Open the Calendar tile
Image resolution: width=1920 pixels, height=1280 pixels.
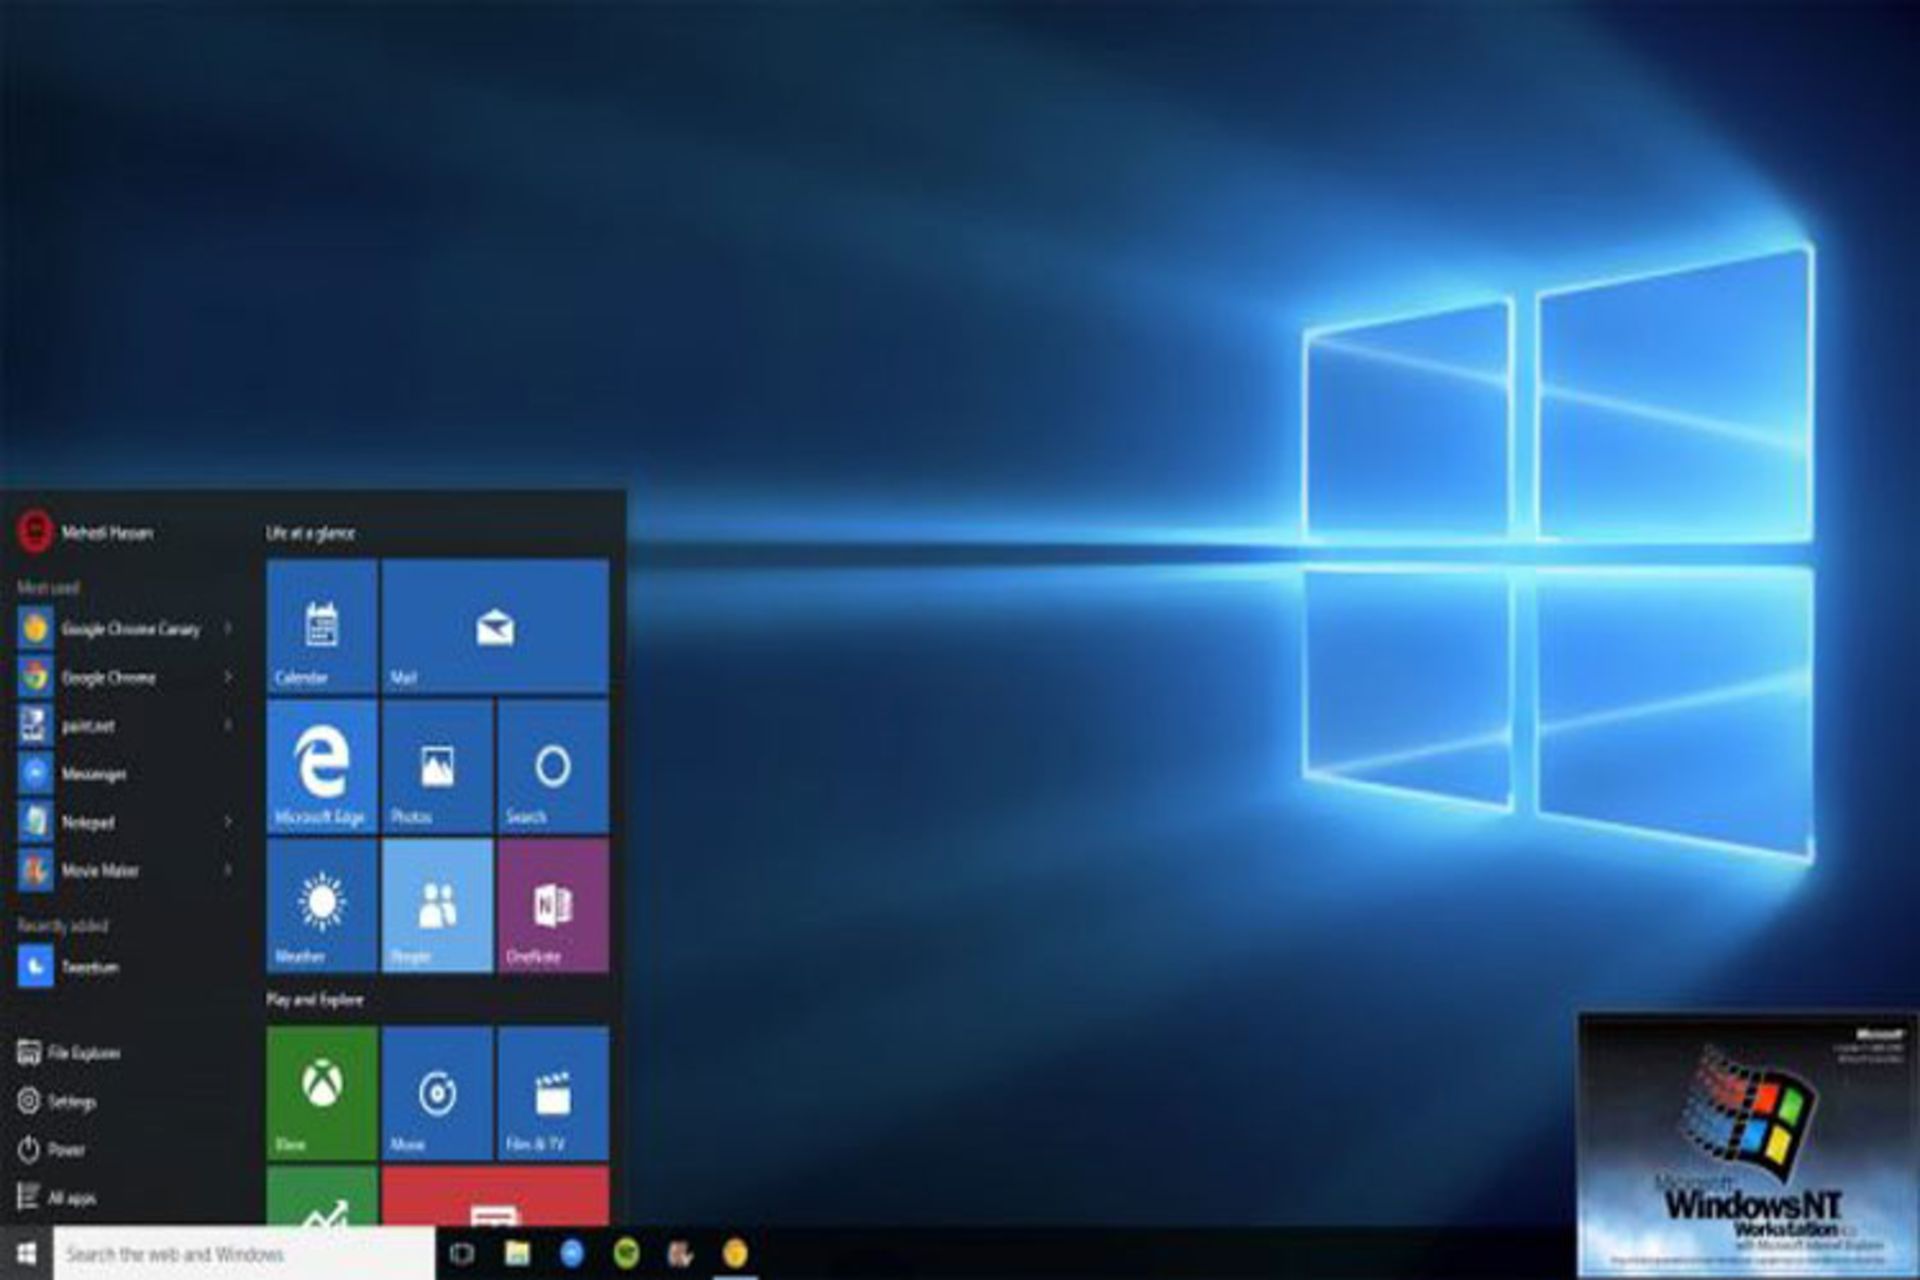pos(322,626)
